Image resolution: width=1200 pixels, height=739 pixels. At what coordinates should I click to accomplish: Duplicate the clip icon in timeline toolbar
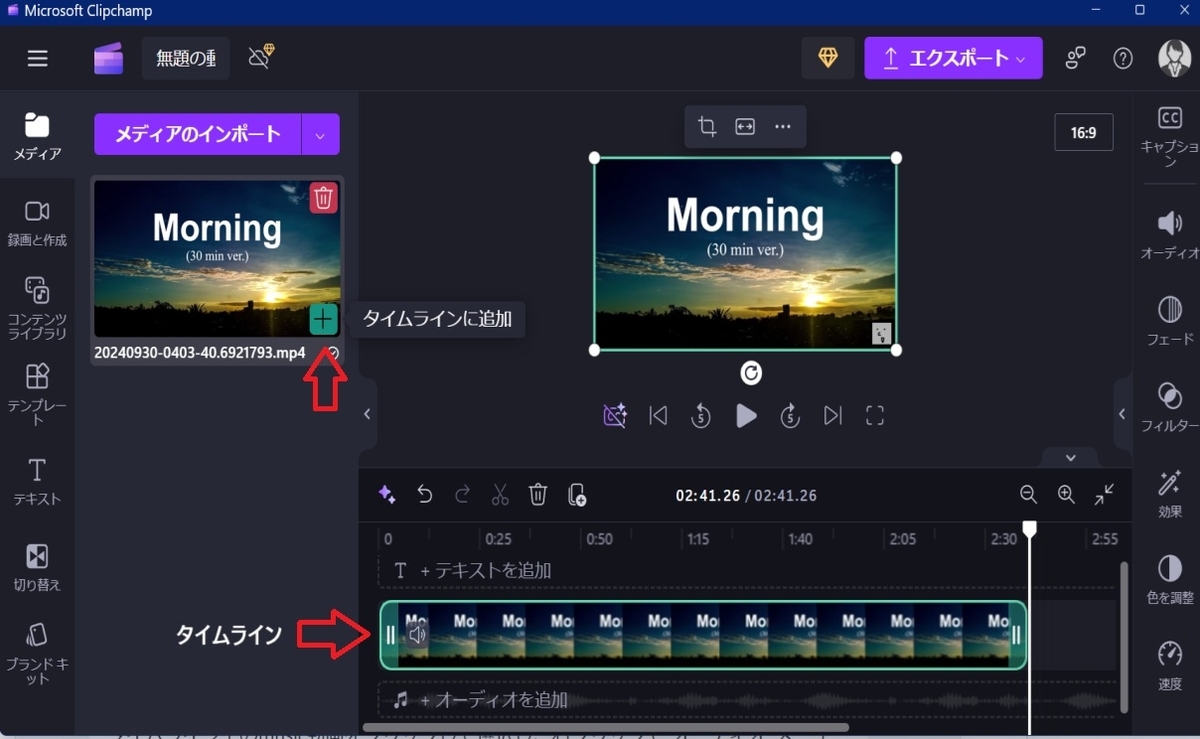(x=576, y=494)
